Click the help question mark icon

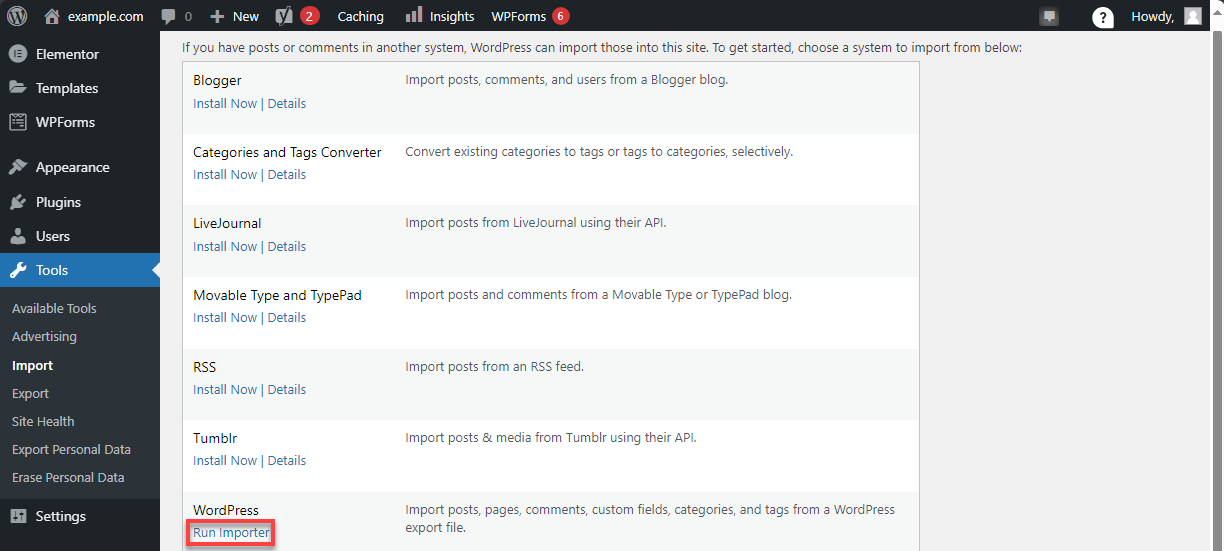click(1102, 17)
